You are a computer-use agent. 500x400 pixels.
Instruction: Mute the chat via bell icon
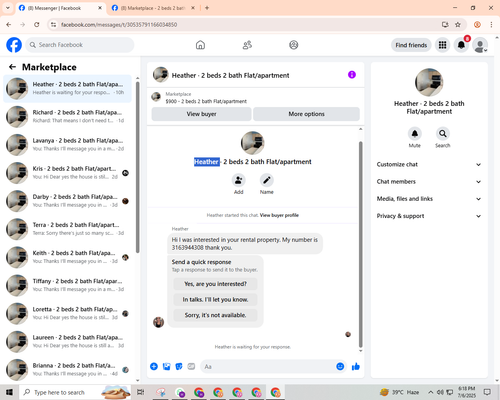[415, 134]
